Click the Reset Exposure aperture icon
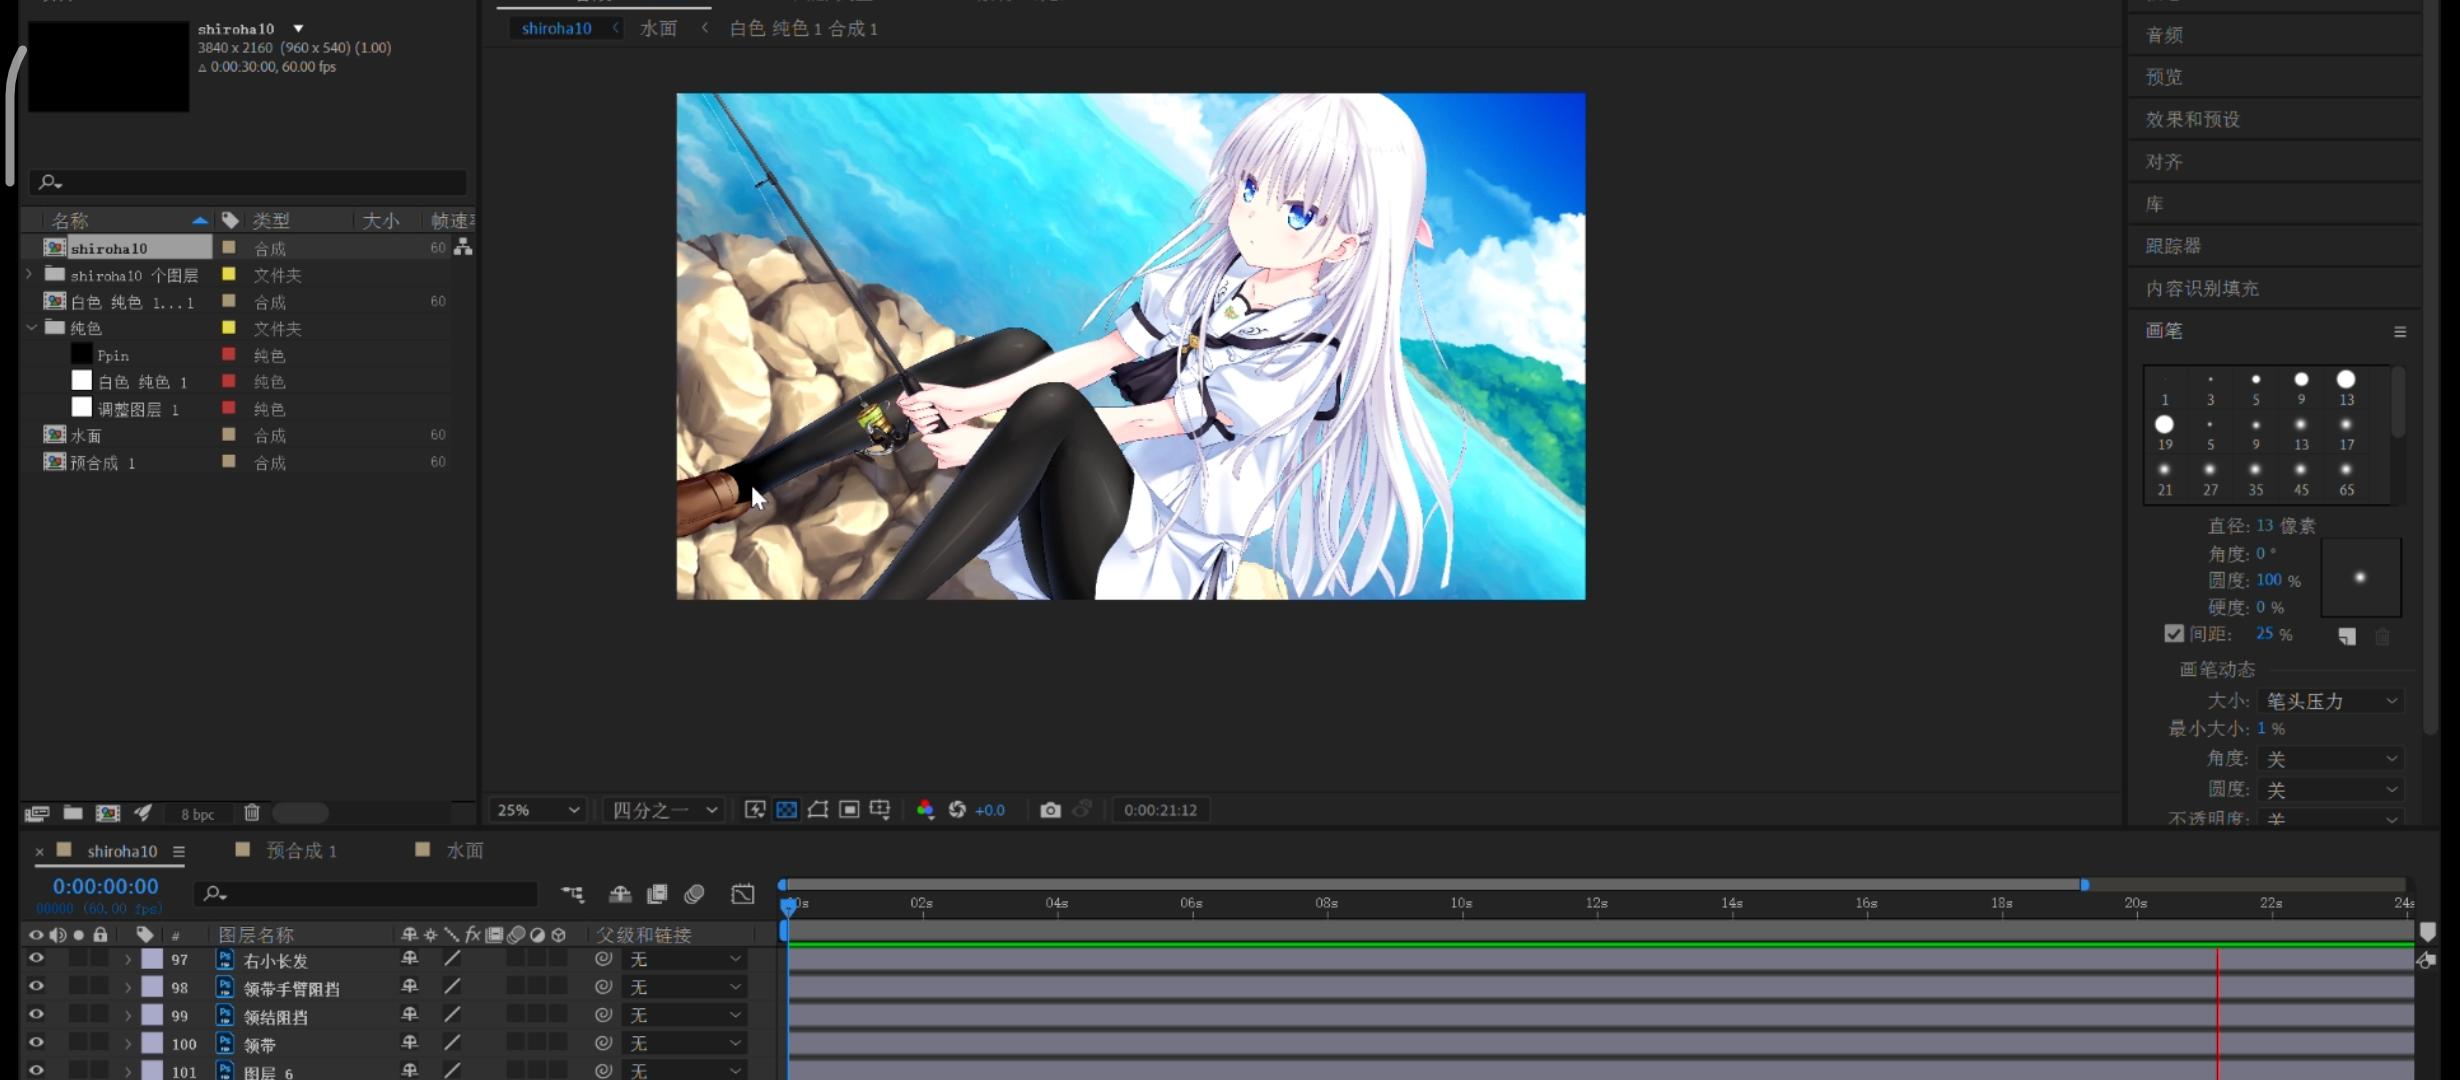This screenshot has width=2460, height=1080. point(957,810)
